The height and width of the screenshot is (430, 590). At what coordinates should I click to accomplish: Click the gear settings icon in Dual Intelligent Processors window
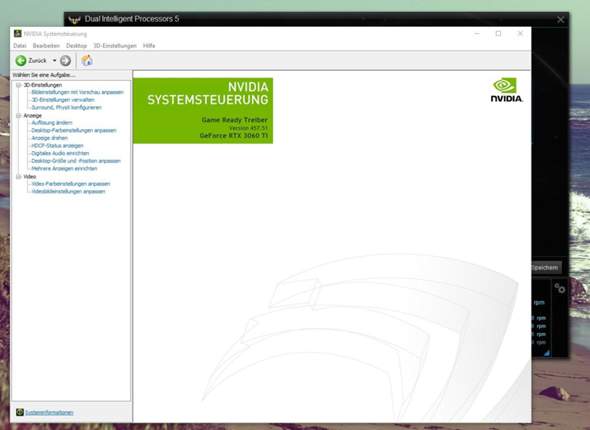pos(560,289)
